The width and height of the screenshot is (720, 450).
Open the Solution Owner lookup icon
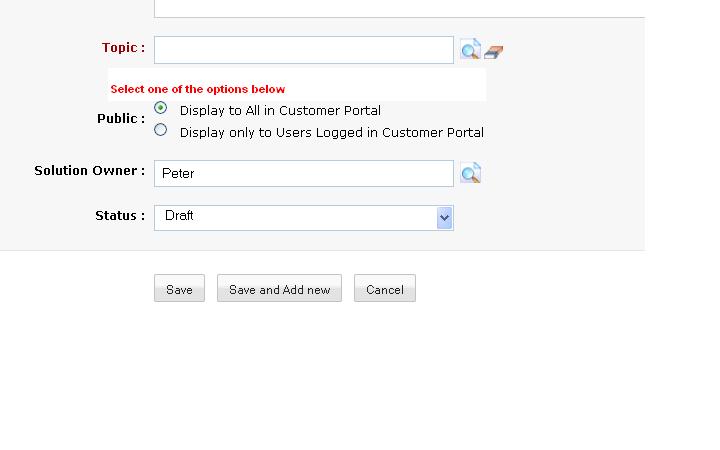coord(470,173)
